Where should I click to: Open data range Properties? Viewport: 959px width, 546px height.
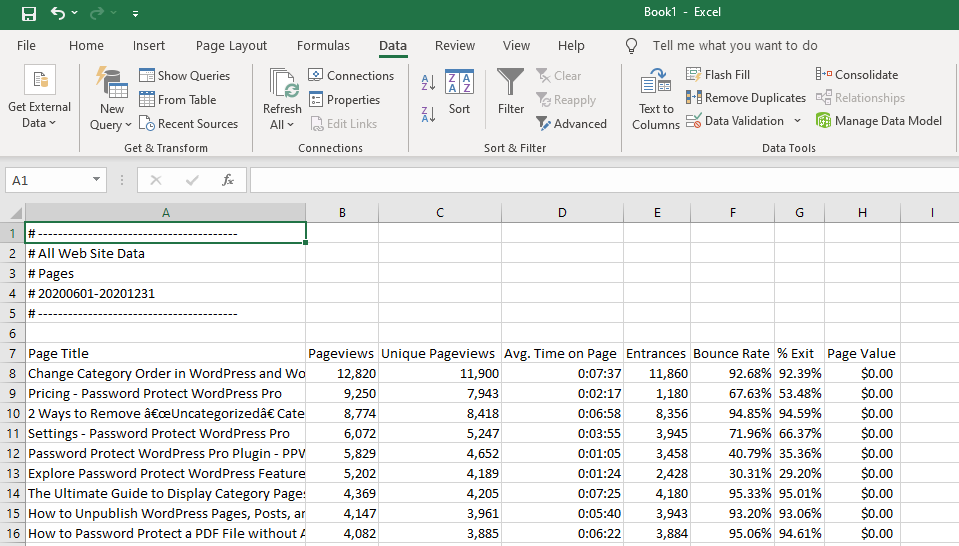tap(344, 100)
